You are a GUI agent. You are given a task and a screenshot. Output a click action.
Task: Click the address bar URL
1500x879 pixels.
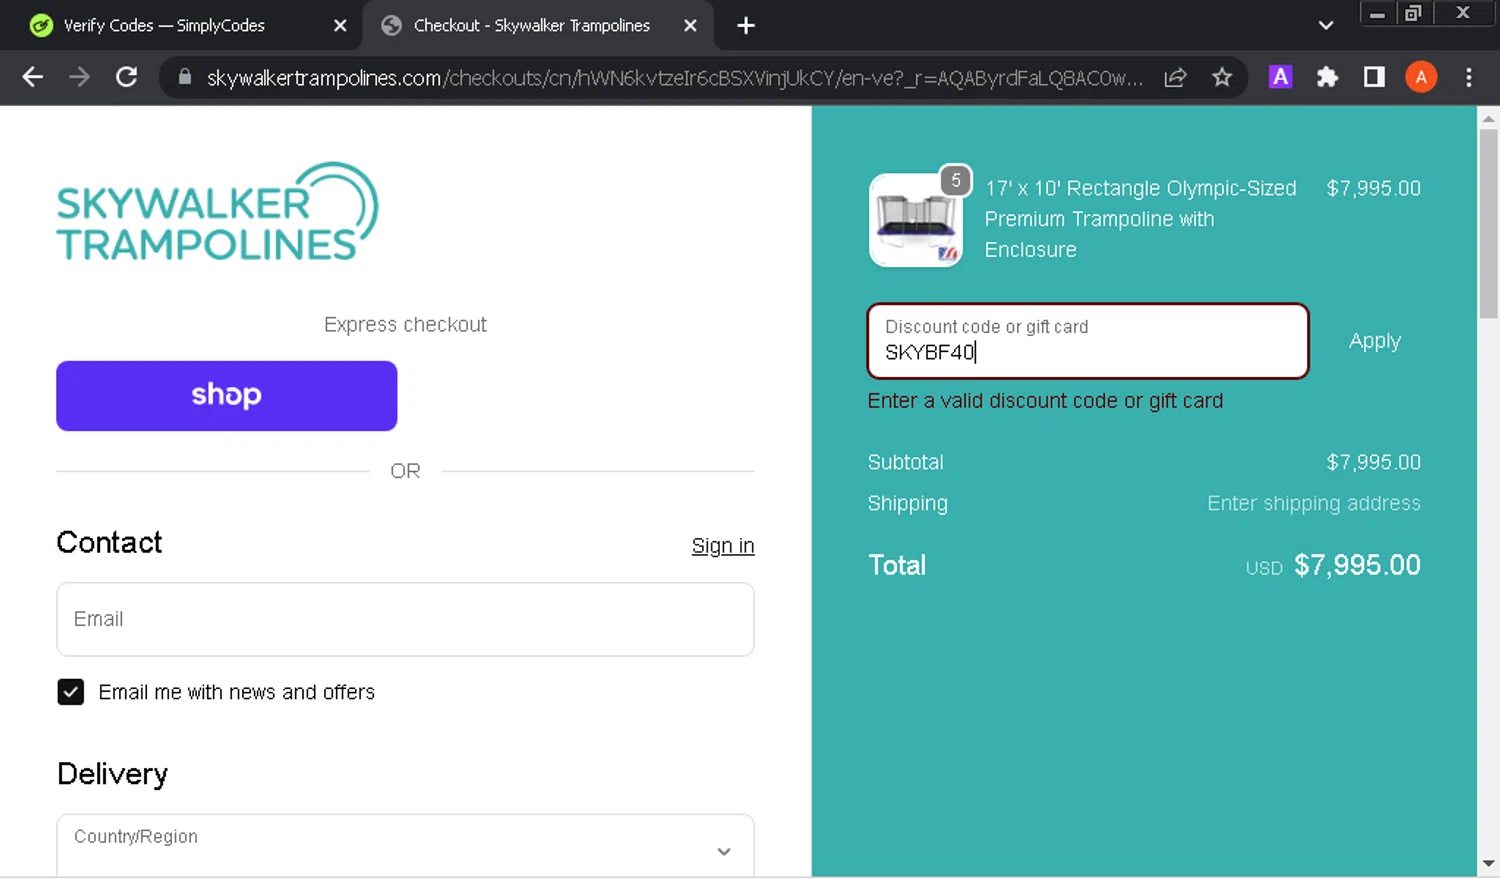click(x=674, y=78)
